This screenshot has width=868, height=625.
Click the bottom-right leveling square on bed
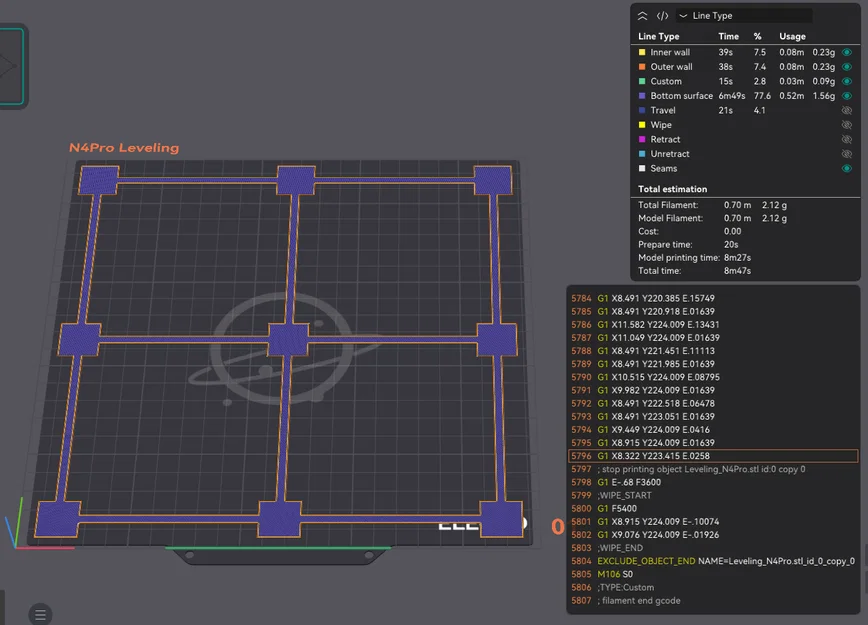[x=502, y=519]
